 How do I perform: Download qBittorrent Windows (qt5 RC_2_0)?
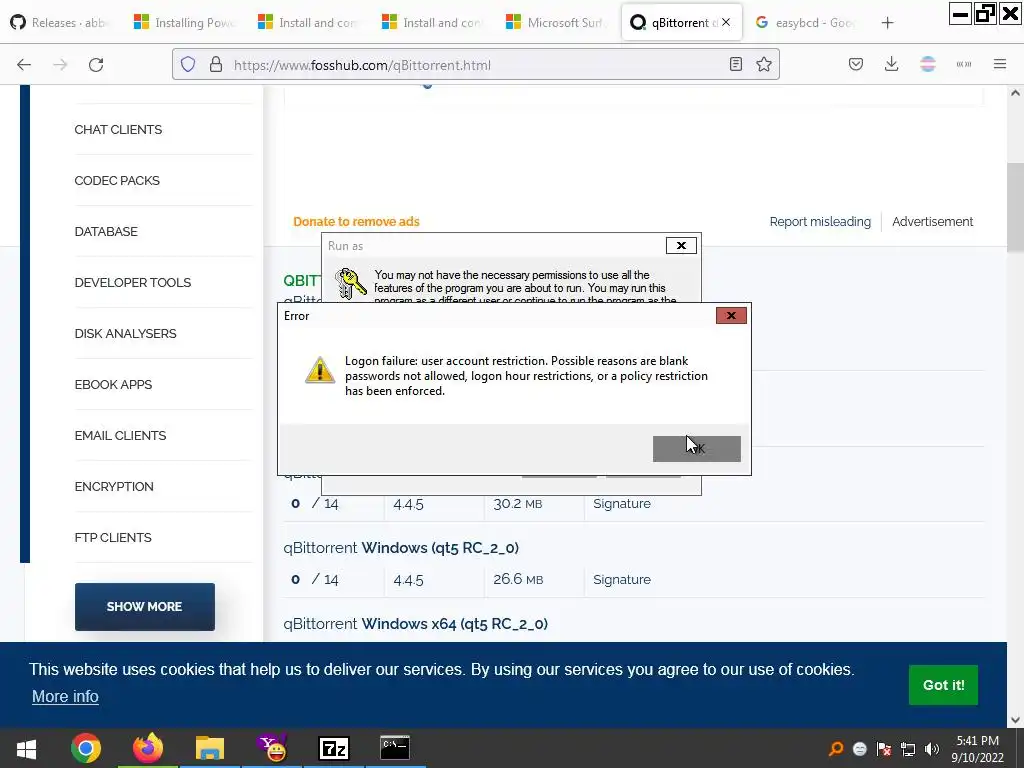(x=401, y=547)
